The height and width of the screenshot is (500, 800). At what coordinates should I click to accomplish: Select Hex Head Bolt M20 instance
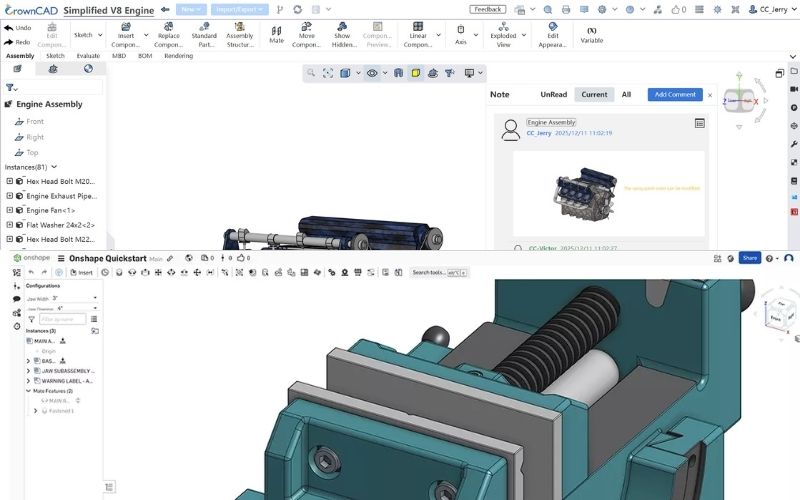tap(60, 181)
